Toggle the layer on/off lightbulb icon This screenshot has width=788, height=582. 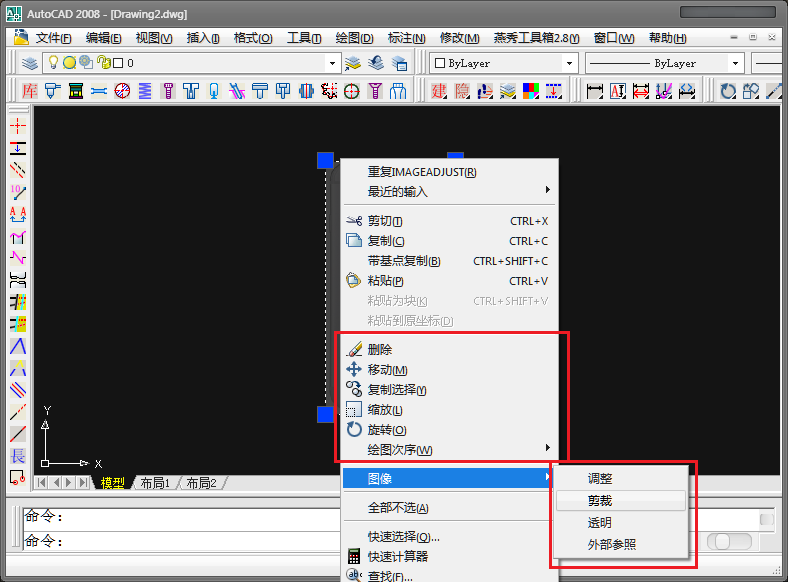pyautogui.click(x=53, y=62)
